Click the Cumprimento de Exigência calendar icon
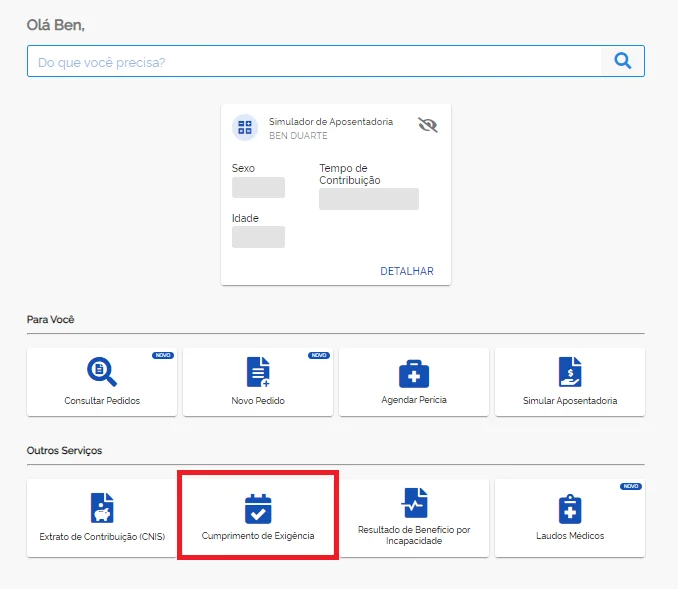This screenshot has width=678, height=589. 258,509
